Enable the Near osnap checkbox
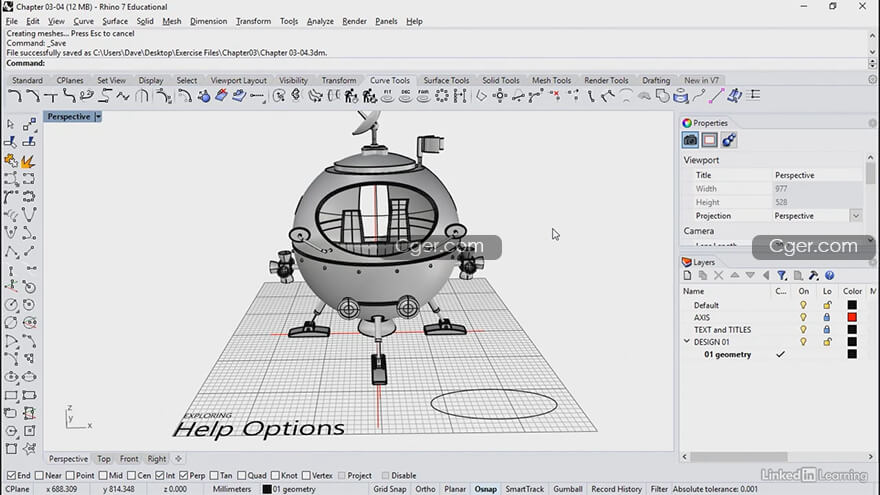The width and height of the screenshot is (880, 495). [x=39, y=475]
